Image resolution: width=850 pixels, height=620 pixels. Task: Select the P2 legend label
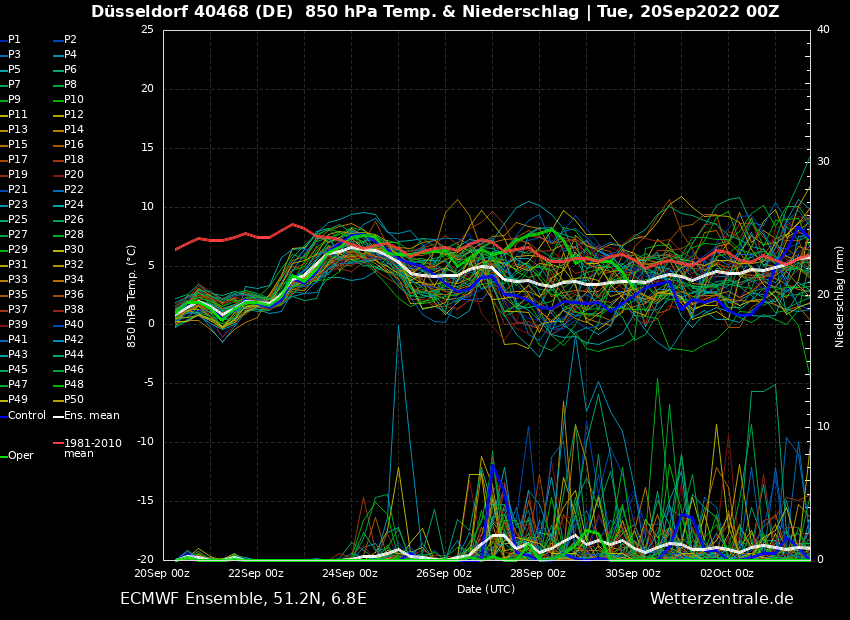(x=70, y=40)
